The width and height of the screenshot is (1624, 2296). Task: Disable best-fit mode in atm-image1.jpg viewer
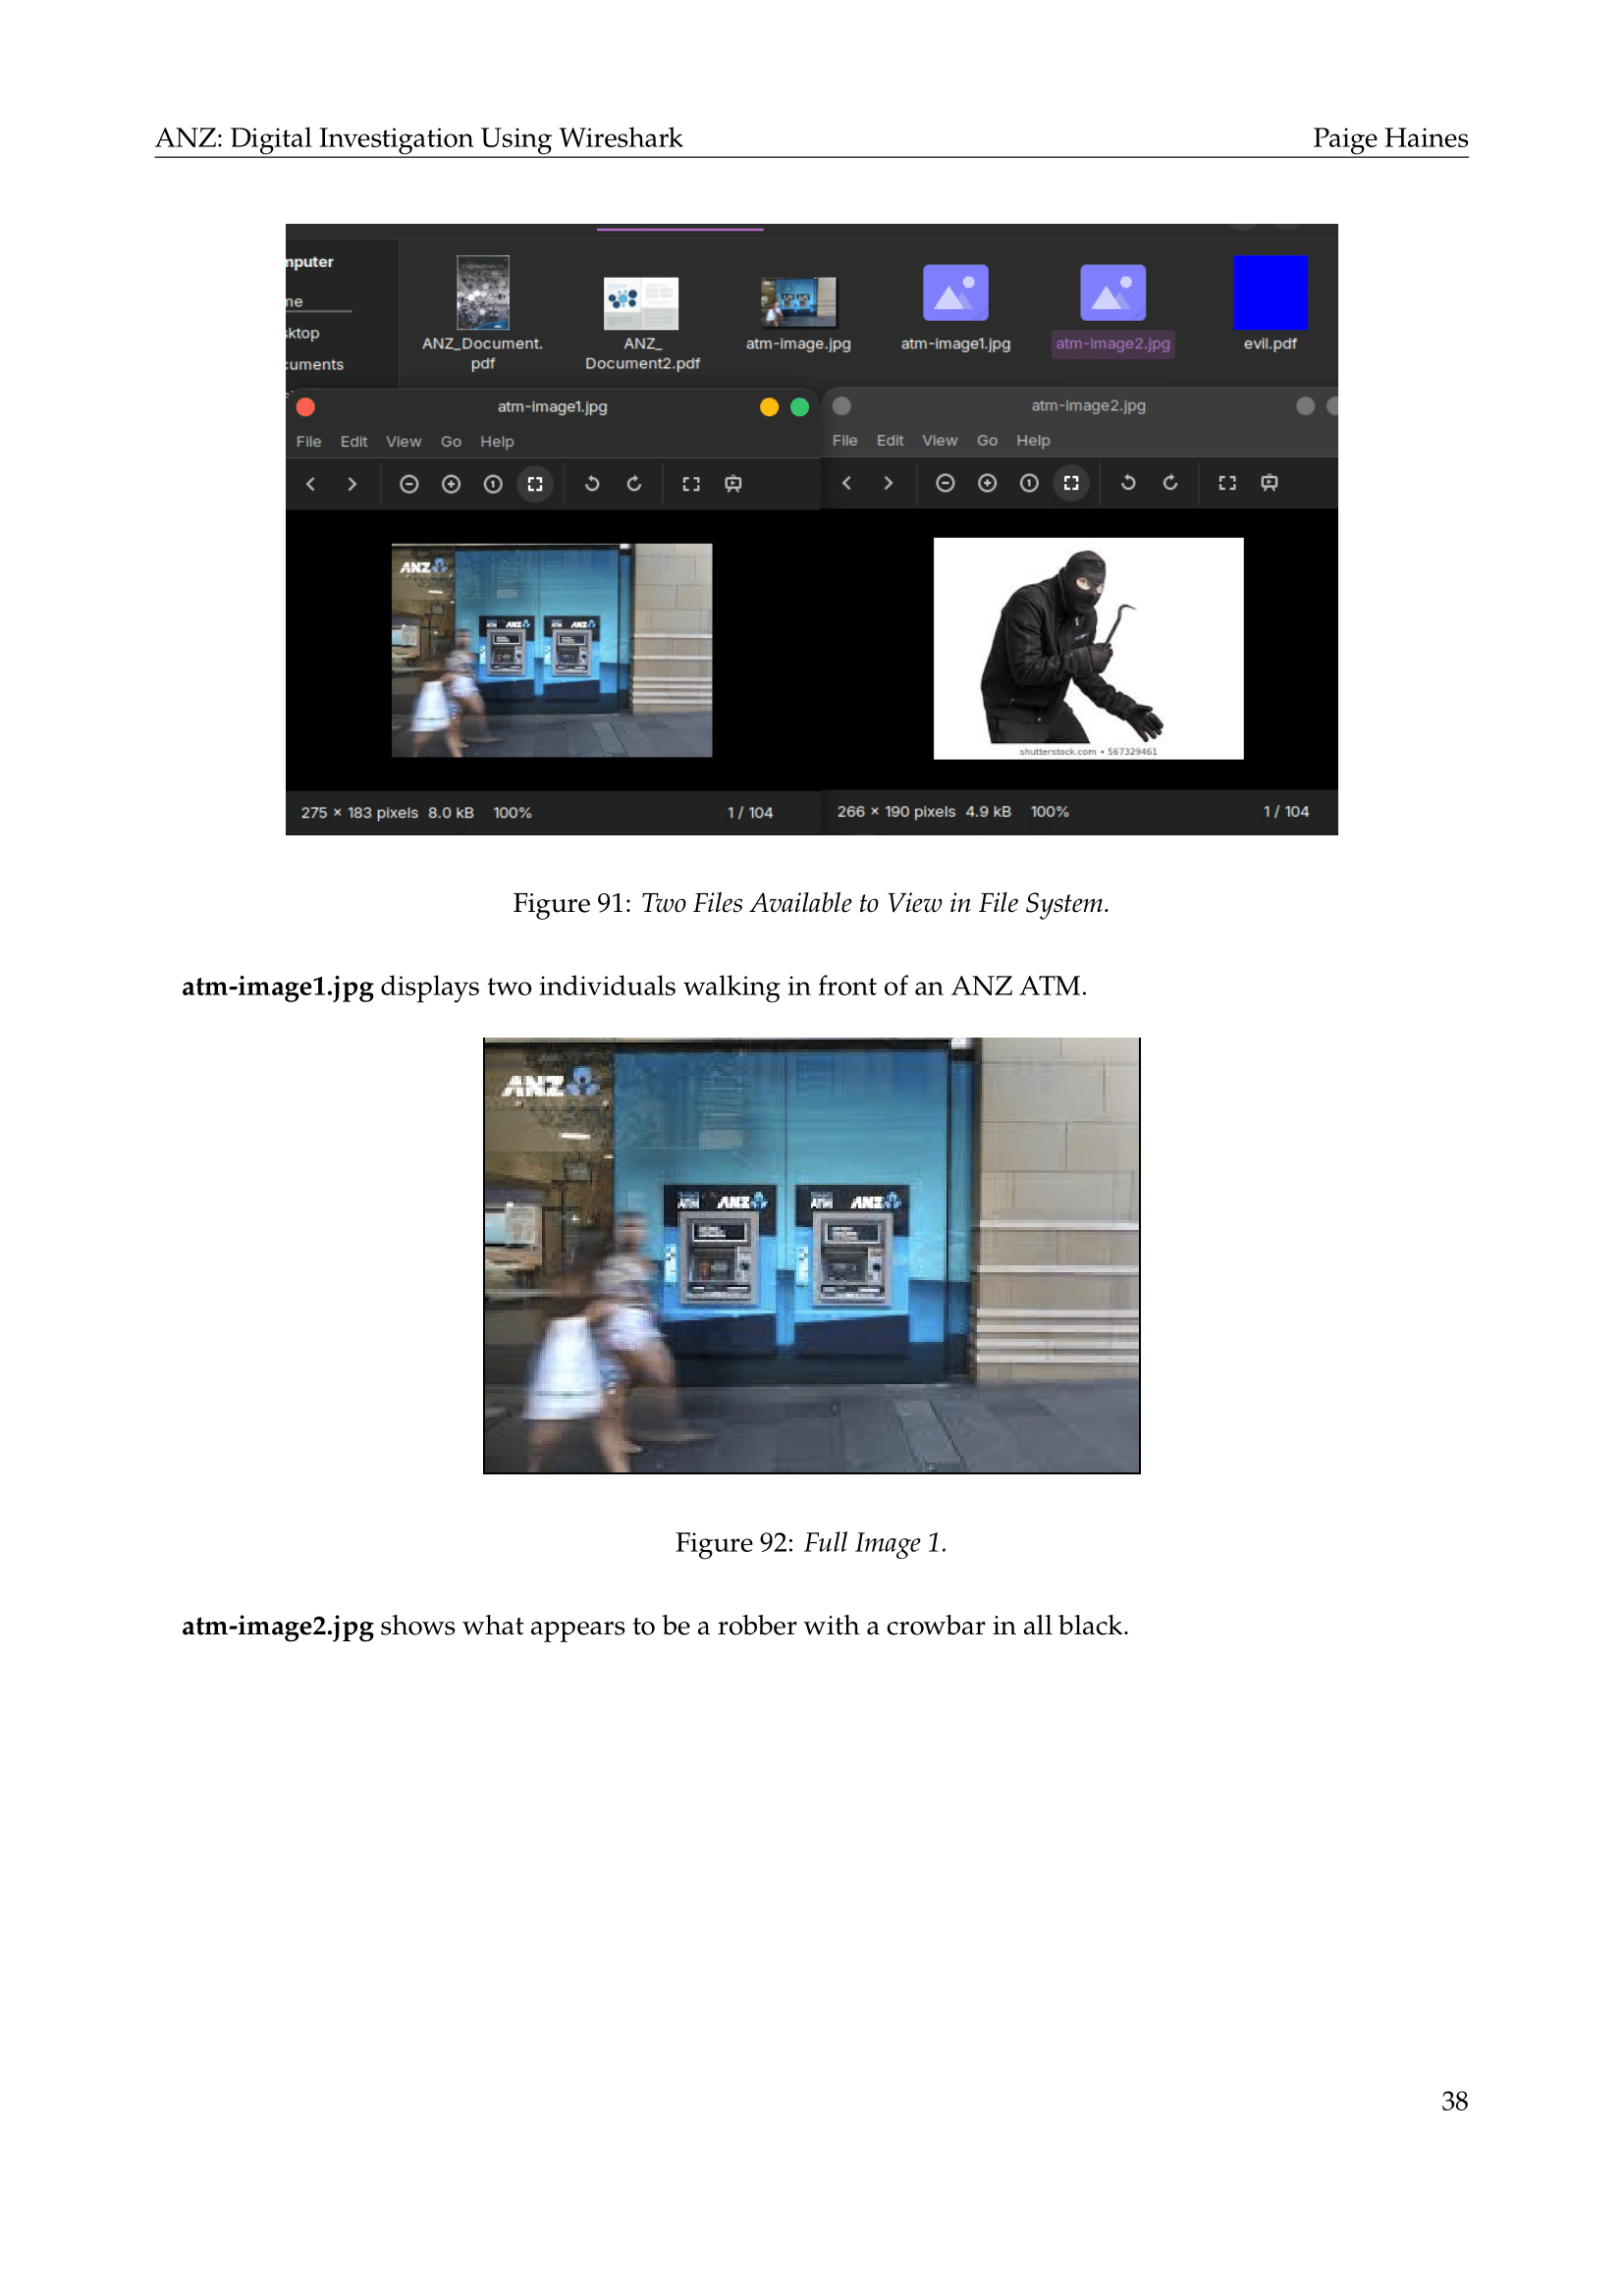535,484
